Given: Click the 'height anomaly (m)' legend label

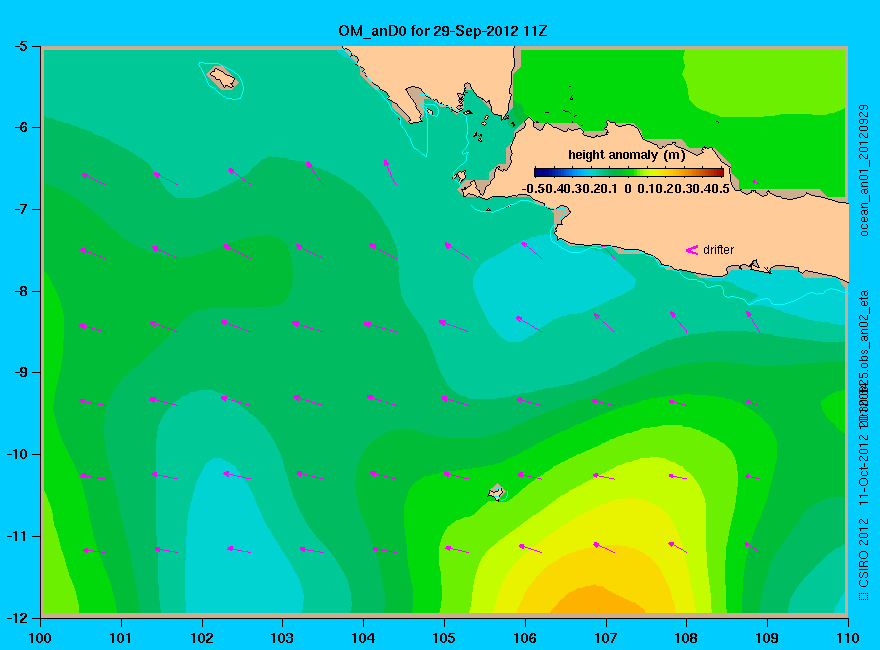Looking at the screenshot, I should (x=626, y=155).
